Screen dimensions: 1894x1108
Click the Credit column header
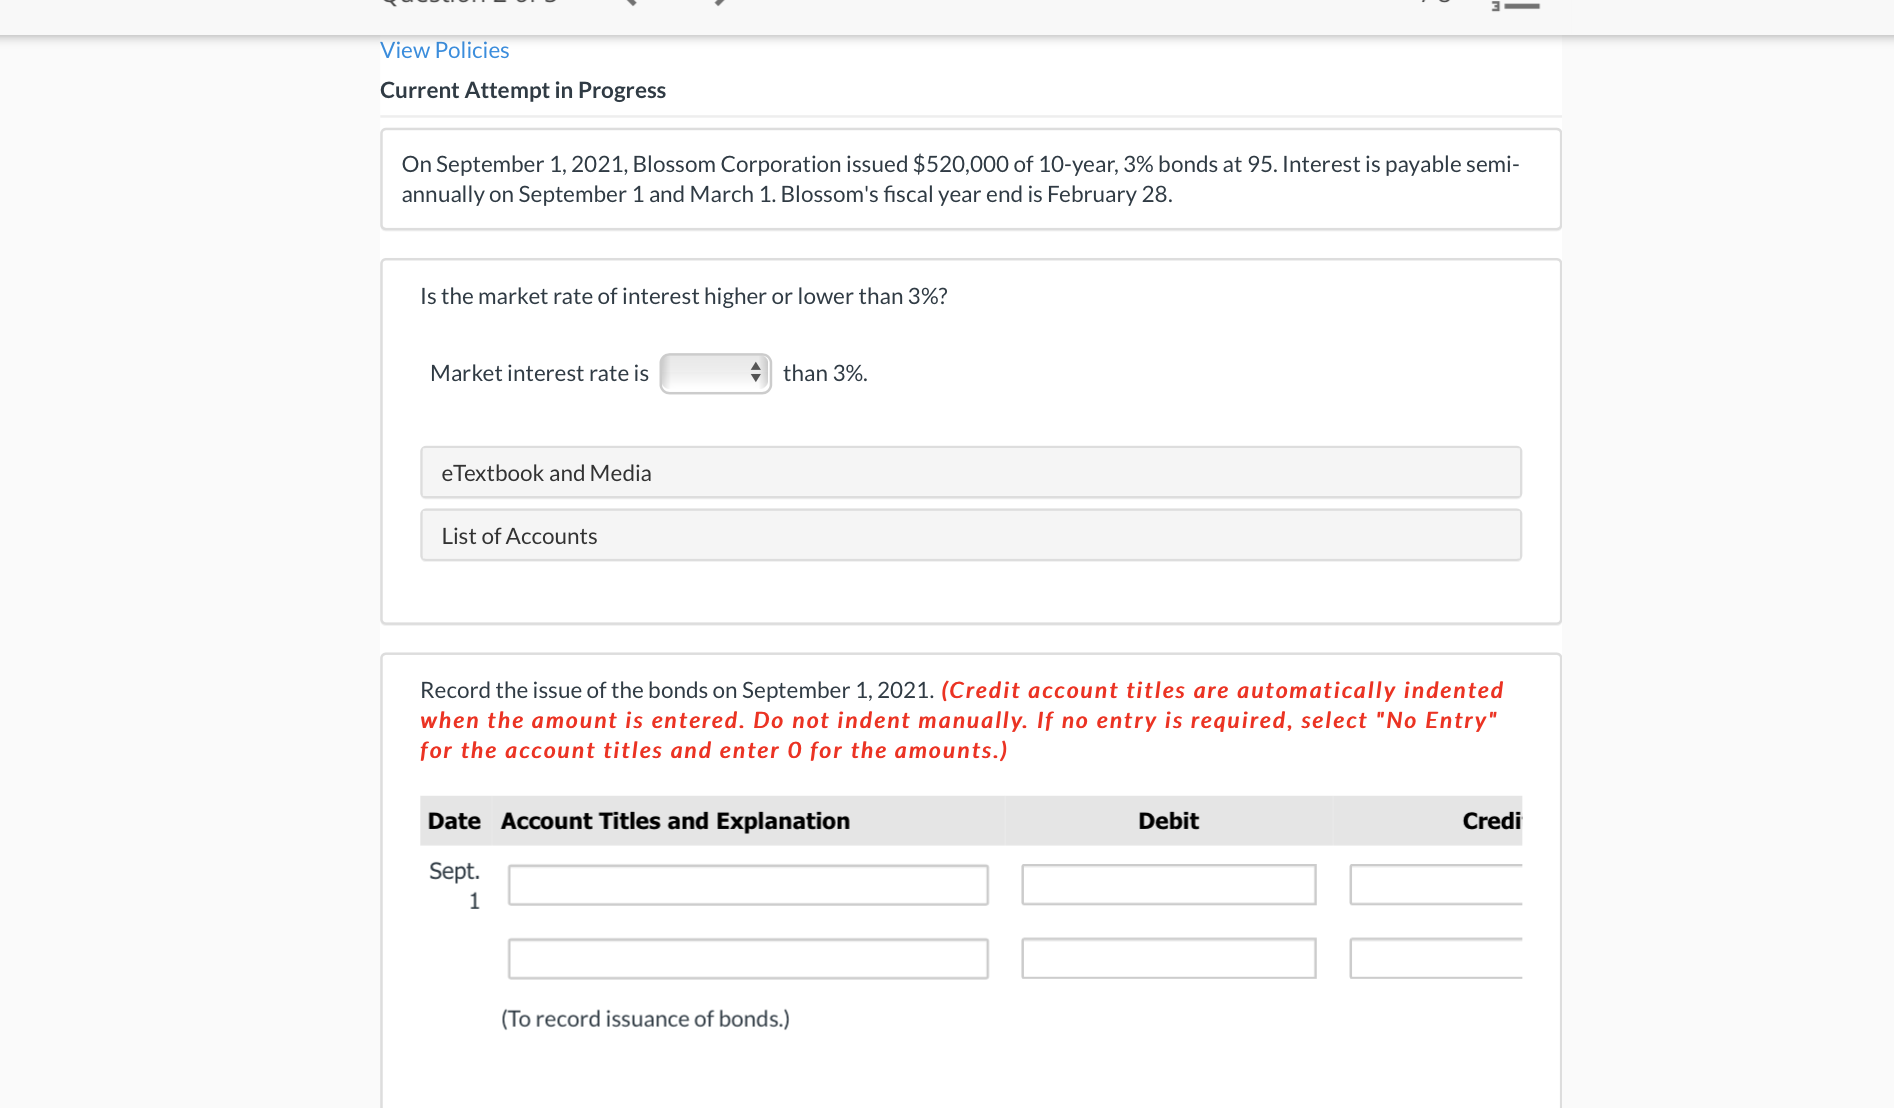(1491, 820)
